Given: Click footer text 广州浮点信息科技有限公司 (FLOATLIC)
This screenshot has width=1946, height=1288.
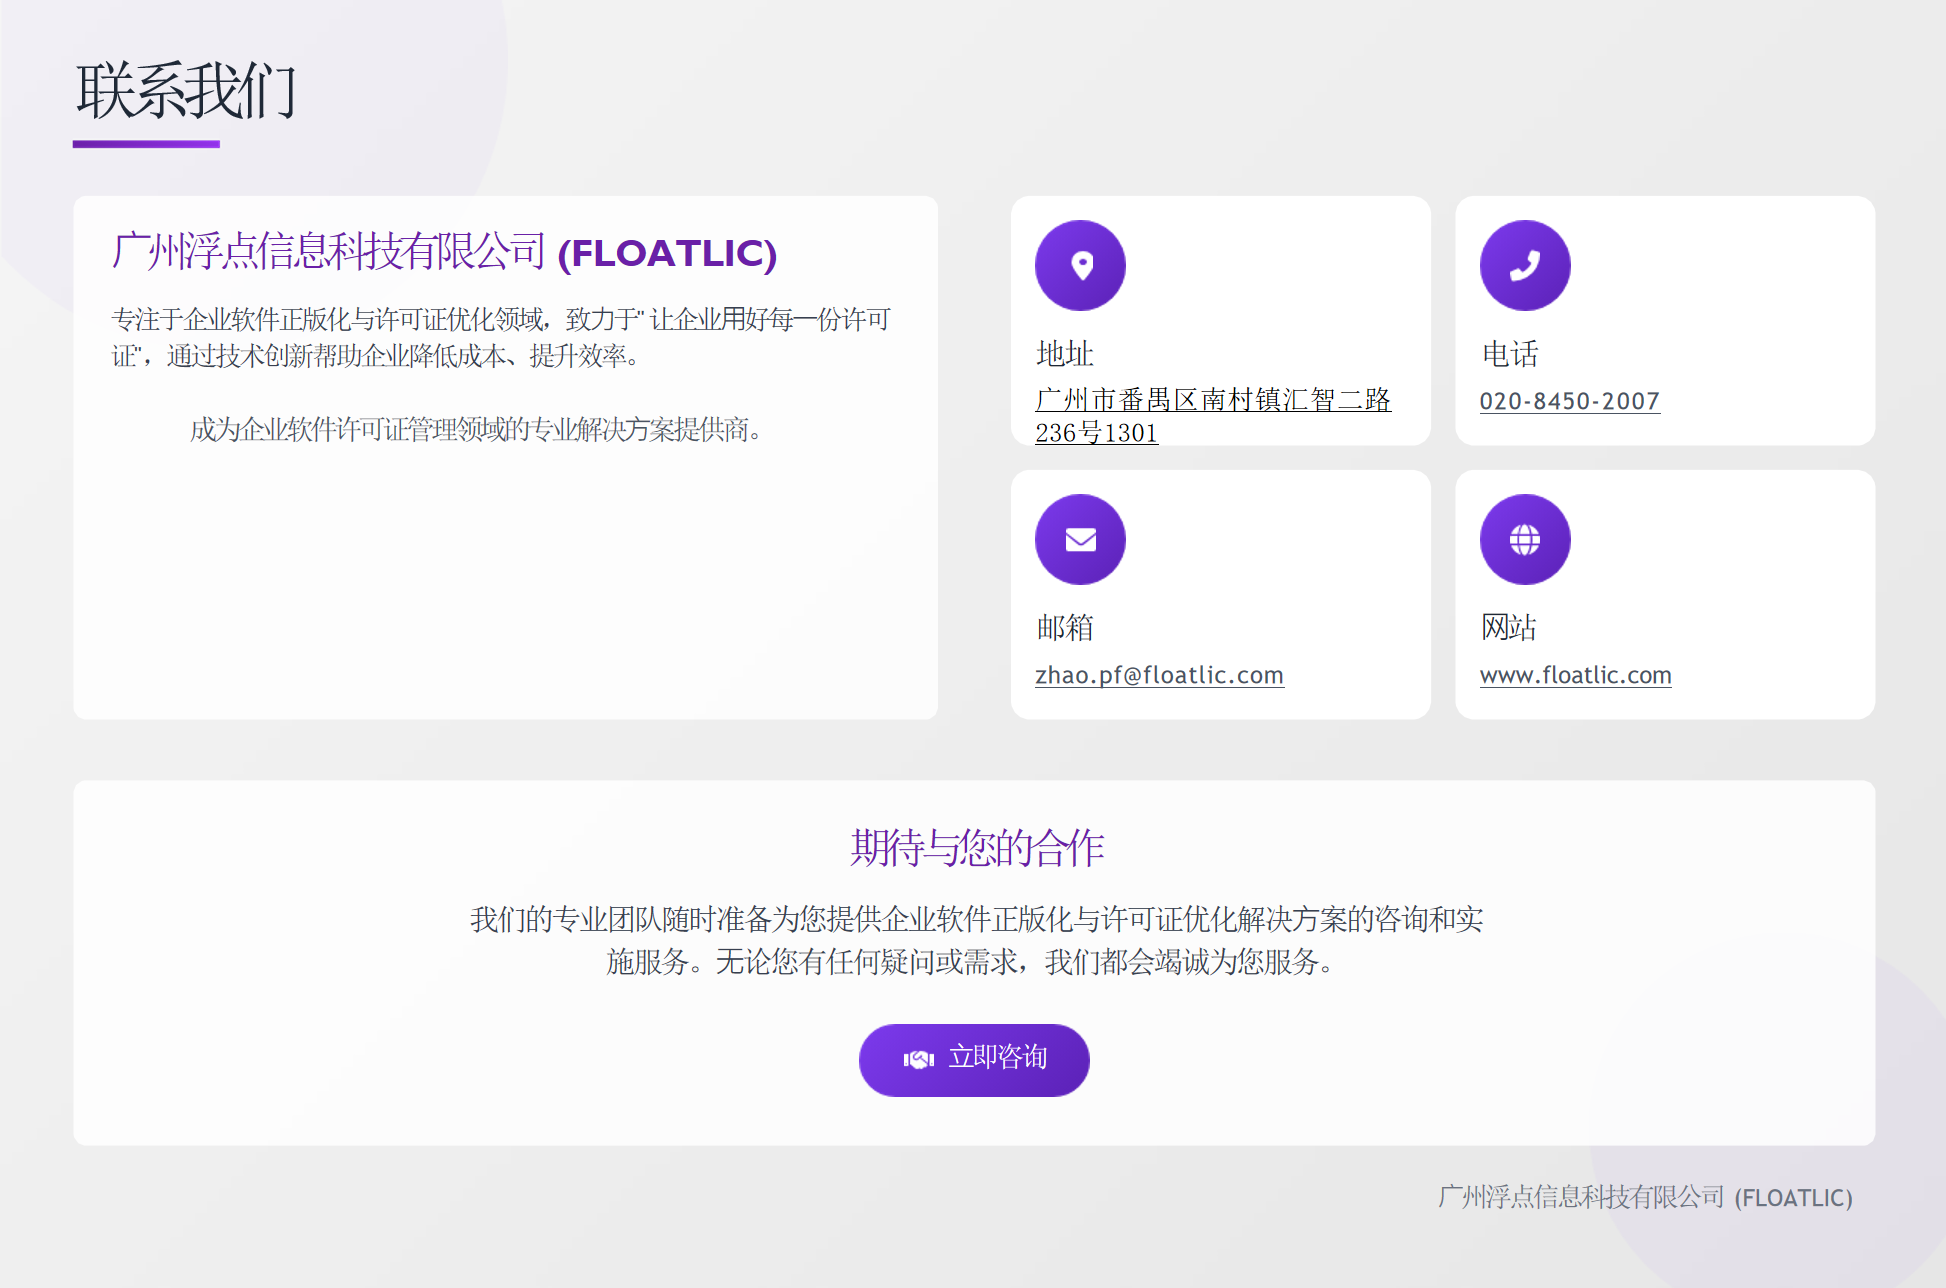Looking at the screenshot, I should pyautogui.click(x=1645, y=1197).
